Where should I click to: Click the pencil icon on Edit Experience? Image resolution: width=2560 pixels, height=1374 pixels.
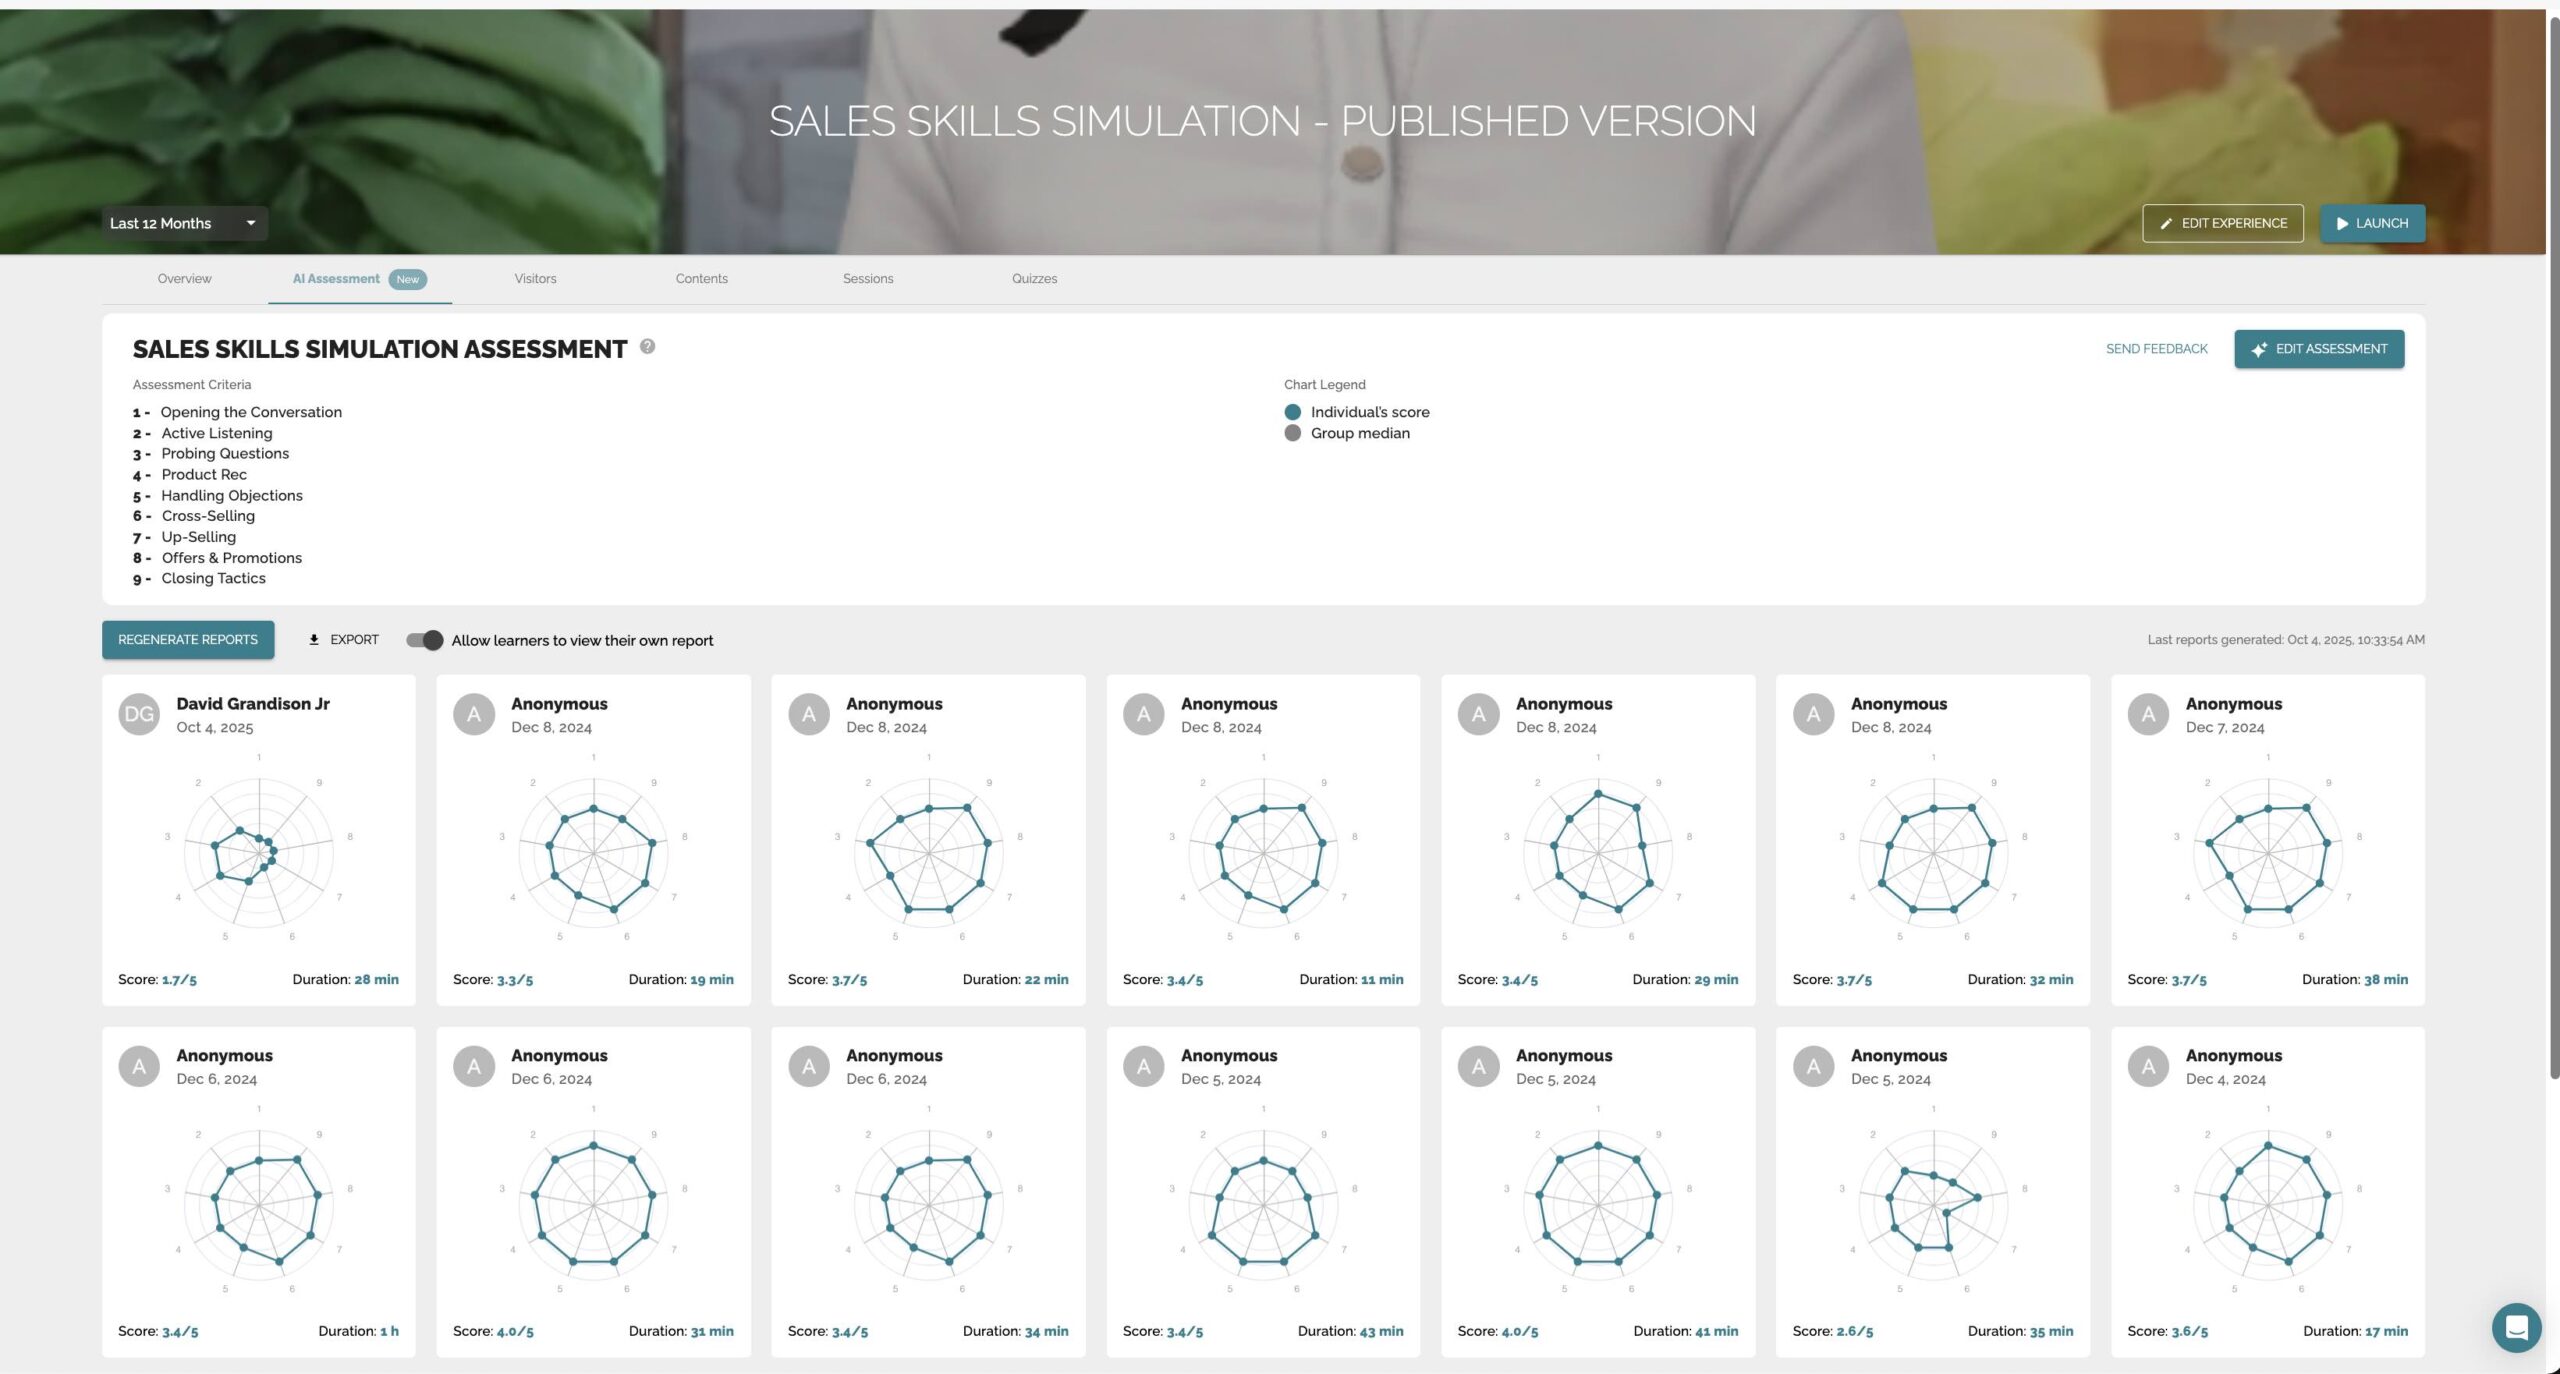[2166, 224]
